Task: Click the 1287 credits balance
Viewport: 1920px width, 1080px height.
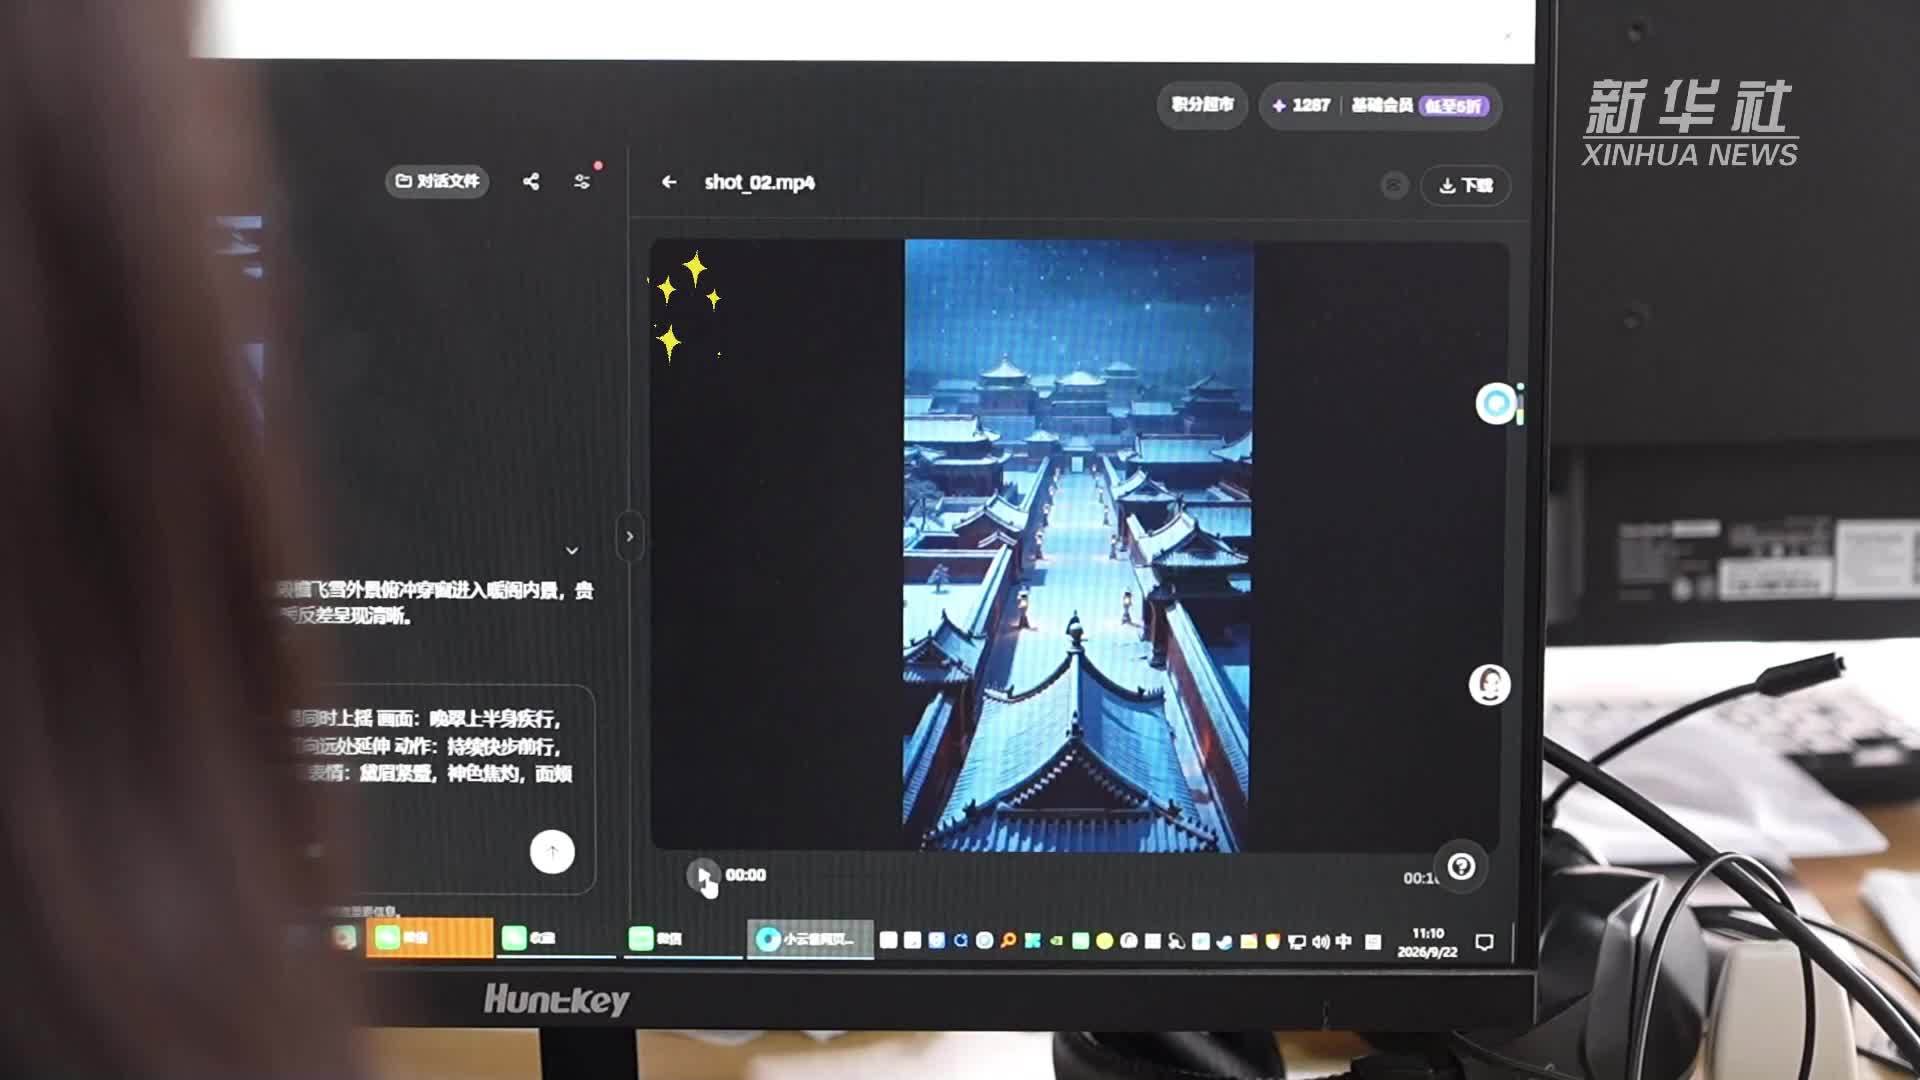Action: (1301, 105)
